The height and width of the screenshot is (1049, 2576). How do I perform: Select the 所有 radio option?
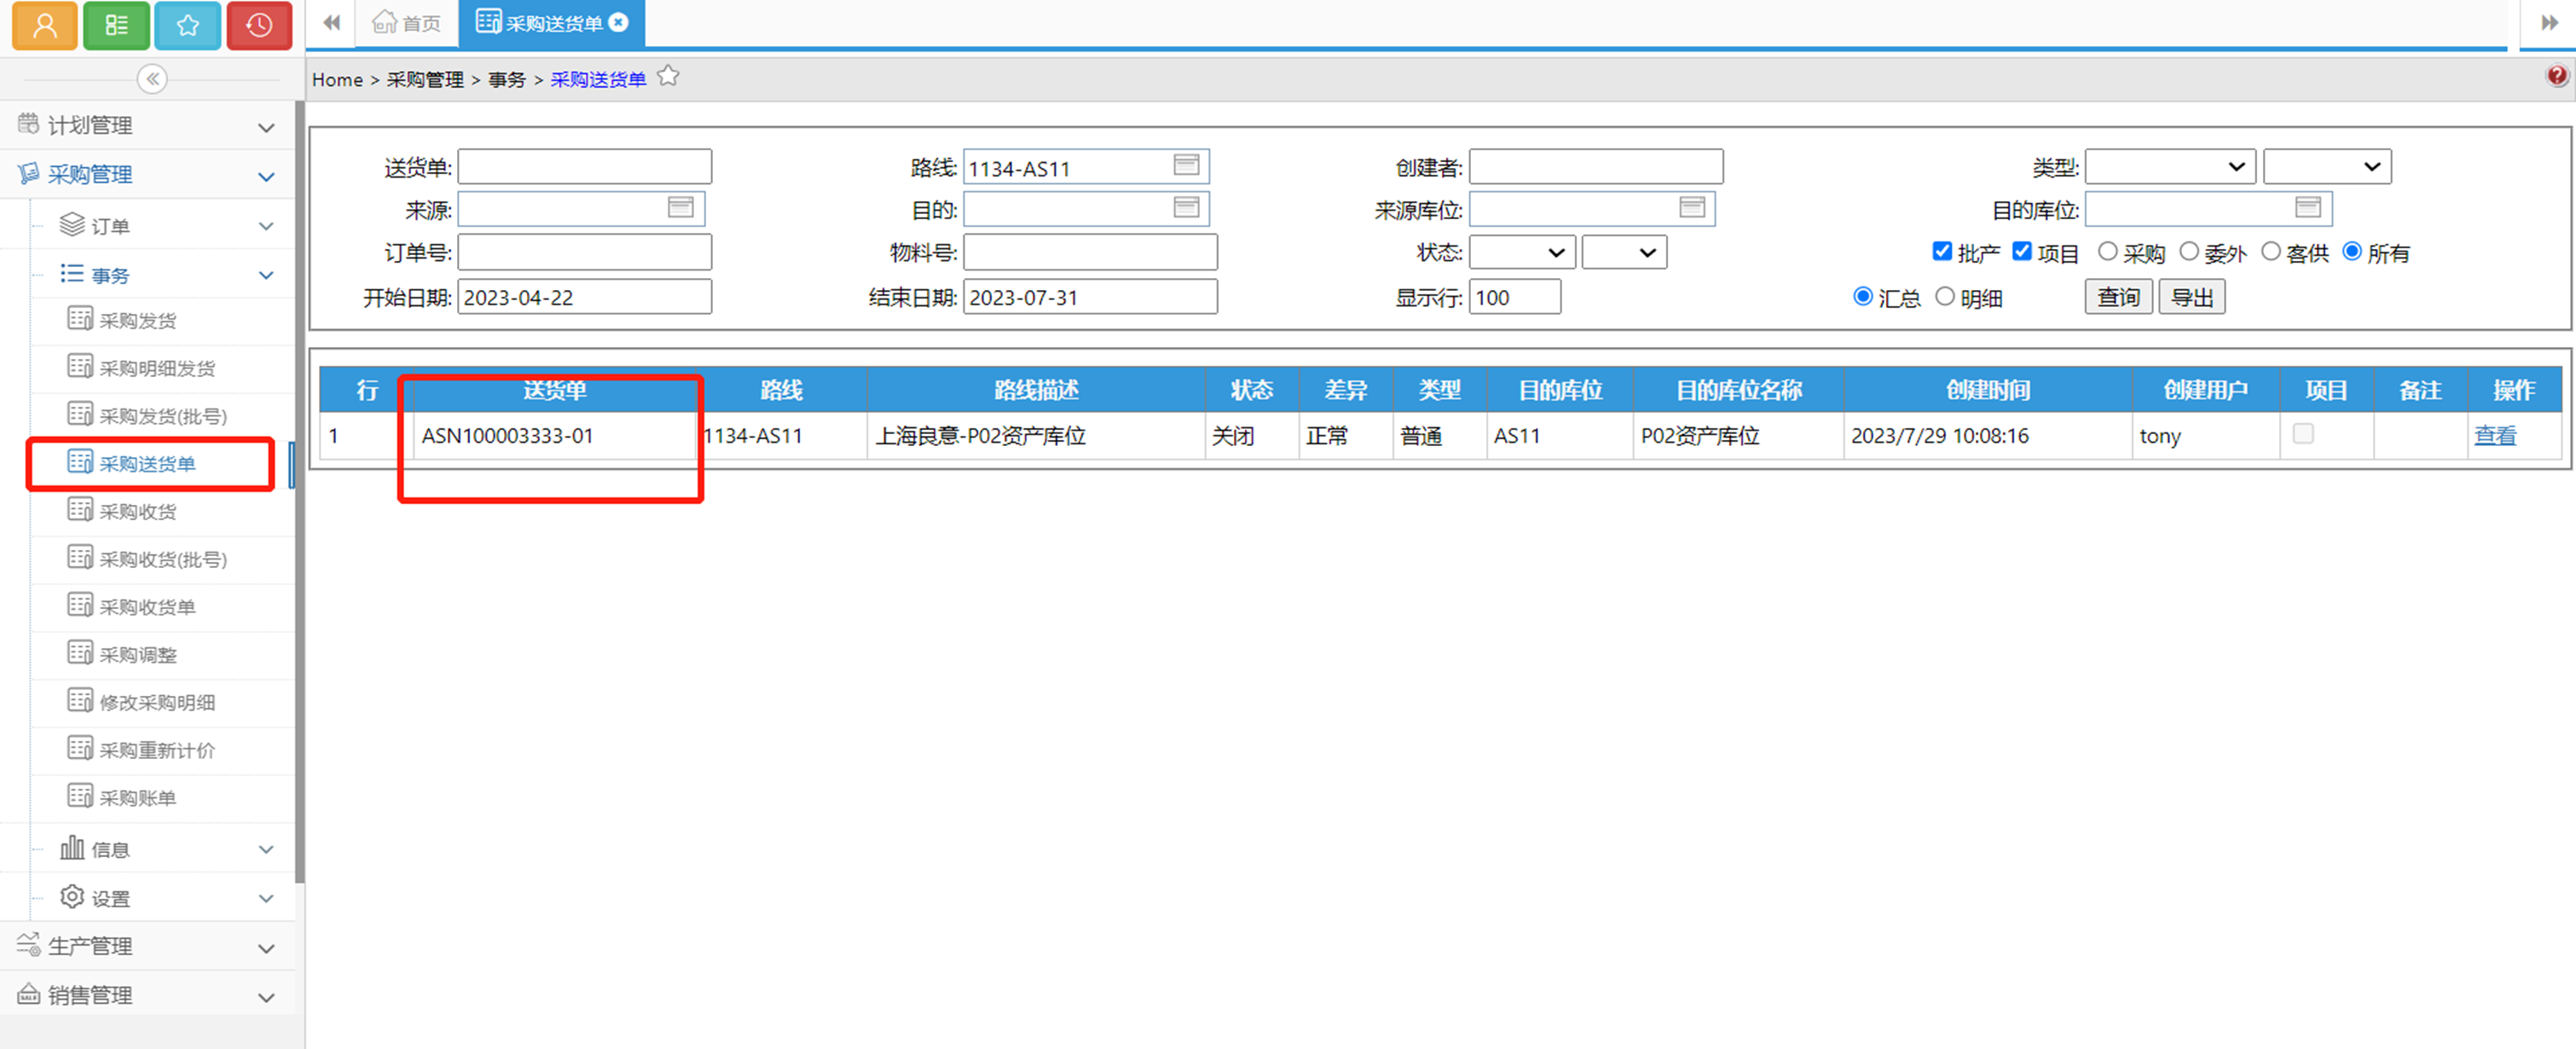click(x=2352, y=251)
